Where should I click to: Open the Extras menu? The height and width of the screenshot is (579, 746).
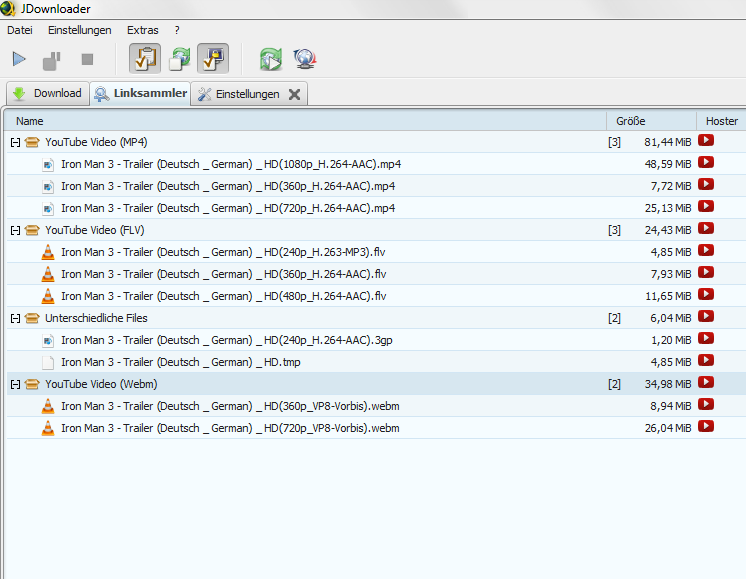143,30
